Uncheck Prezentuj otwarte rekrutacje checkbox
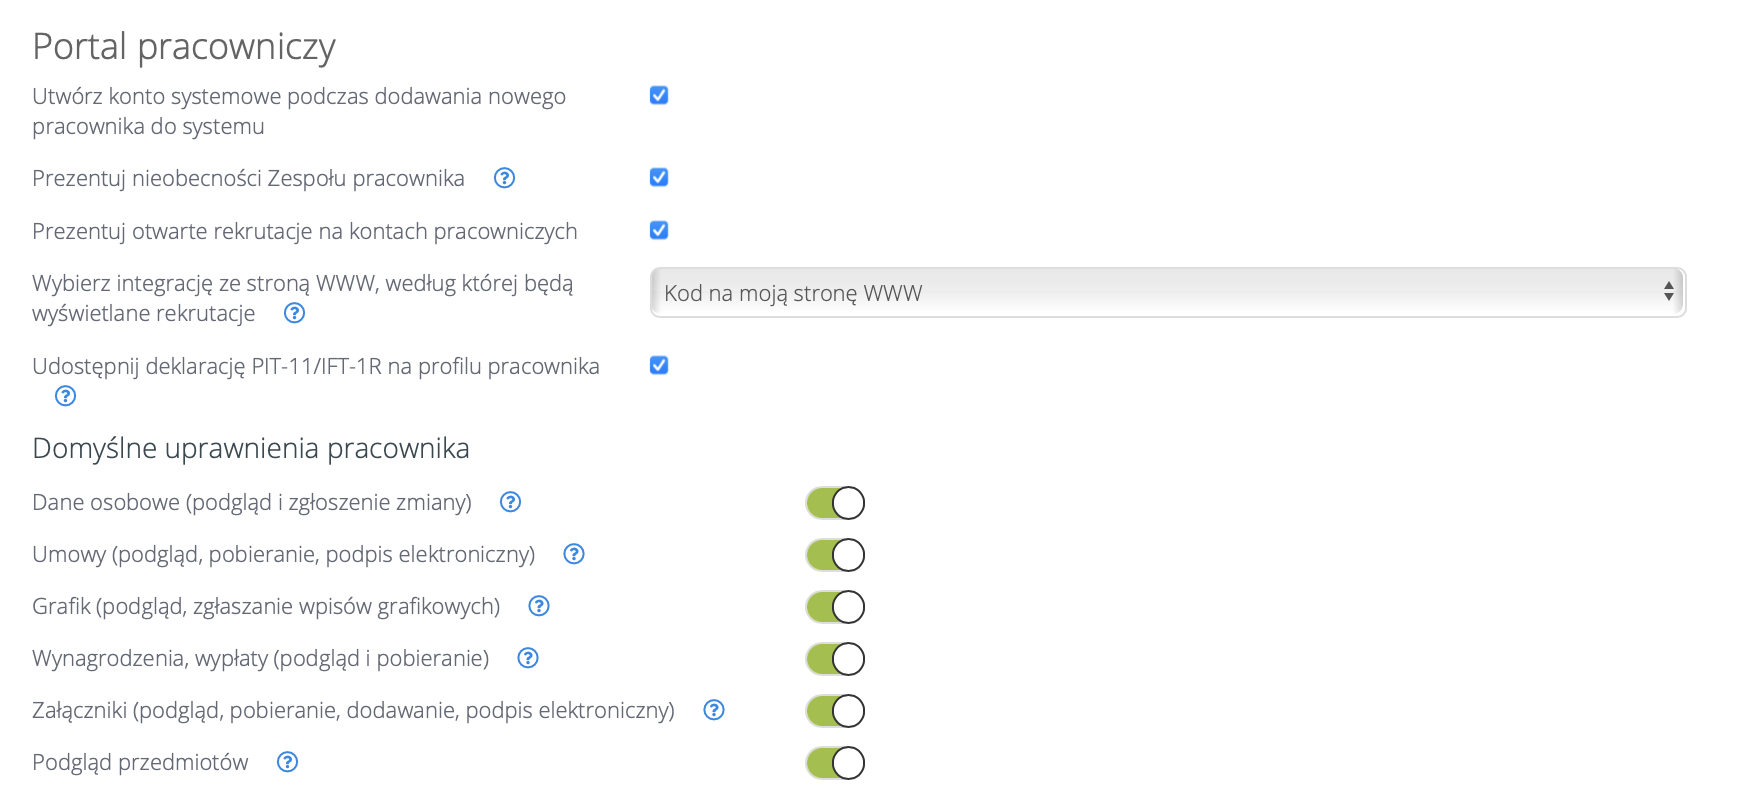Screen dimensions: 1762x802 click(x=659, y=230)
